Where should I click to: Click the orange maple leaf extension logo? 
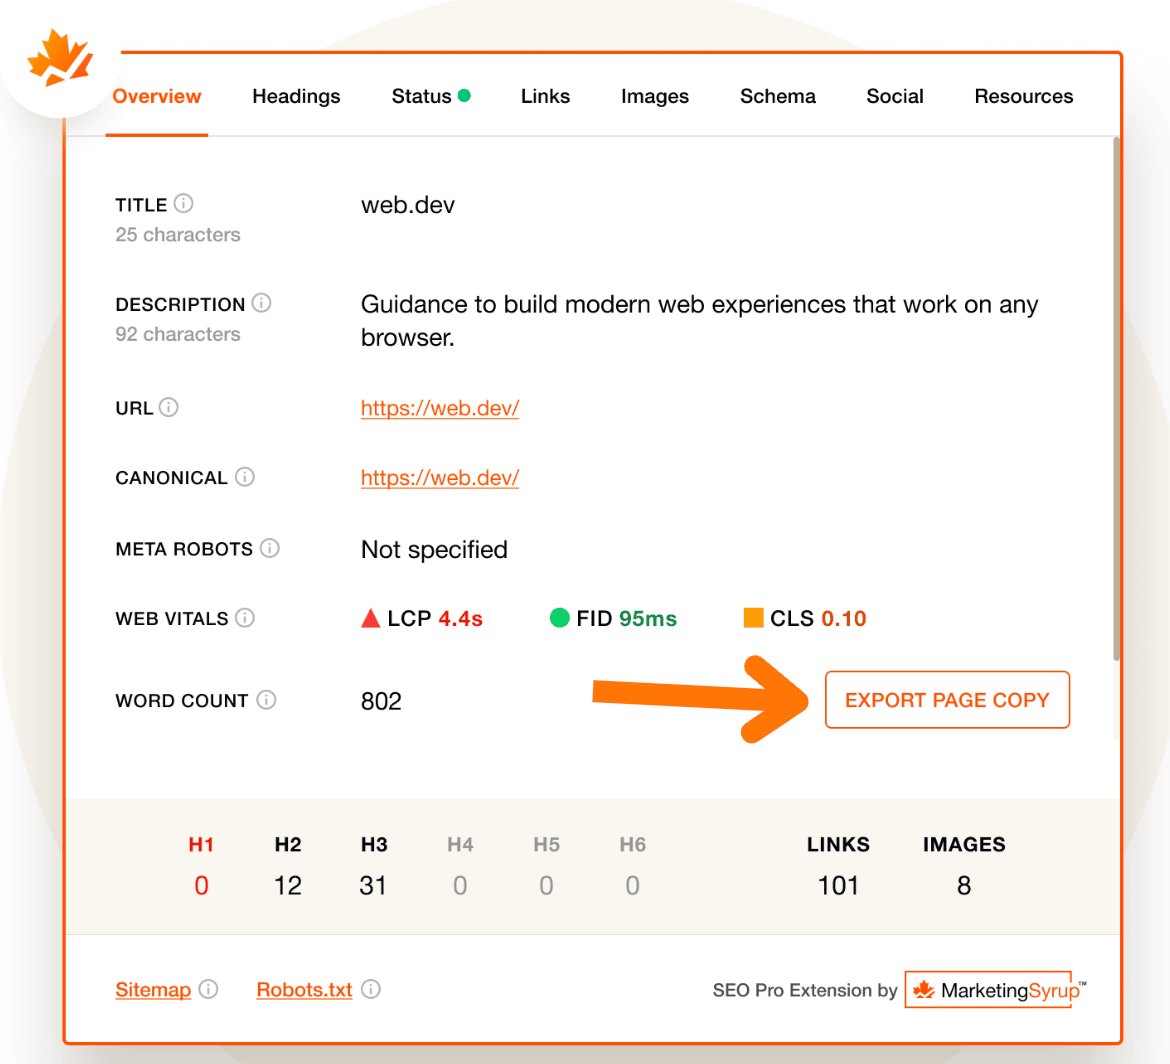pos(60,58)
